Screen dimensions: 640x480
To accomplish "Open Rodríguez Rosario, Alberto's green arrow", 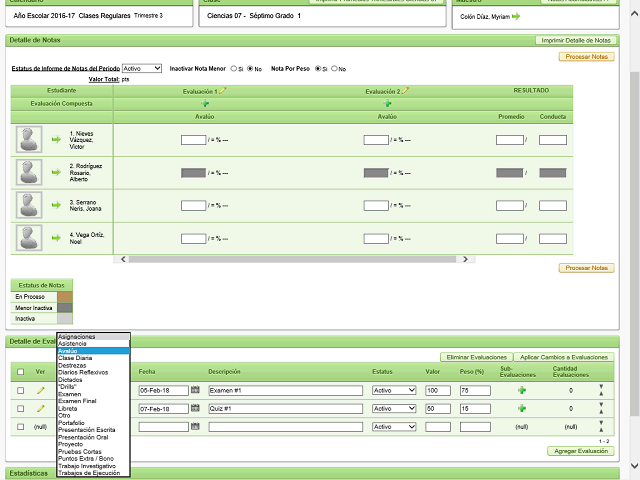I will click(56, 172).
